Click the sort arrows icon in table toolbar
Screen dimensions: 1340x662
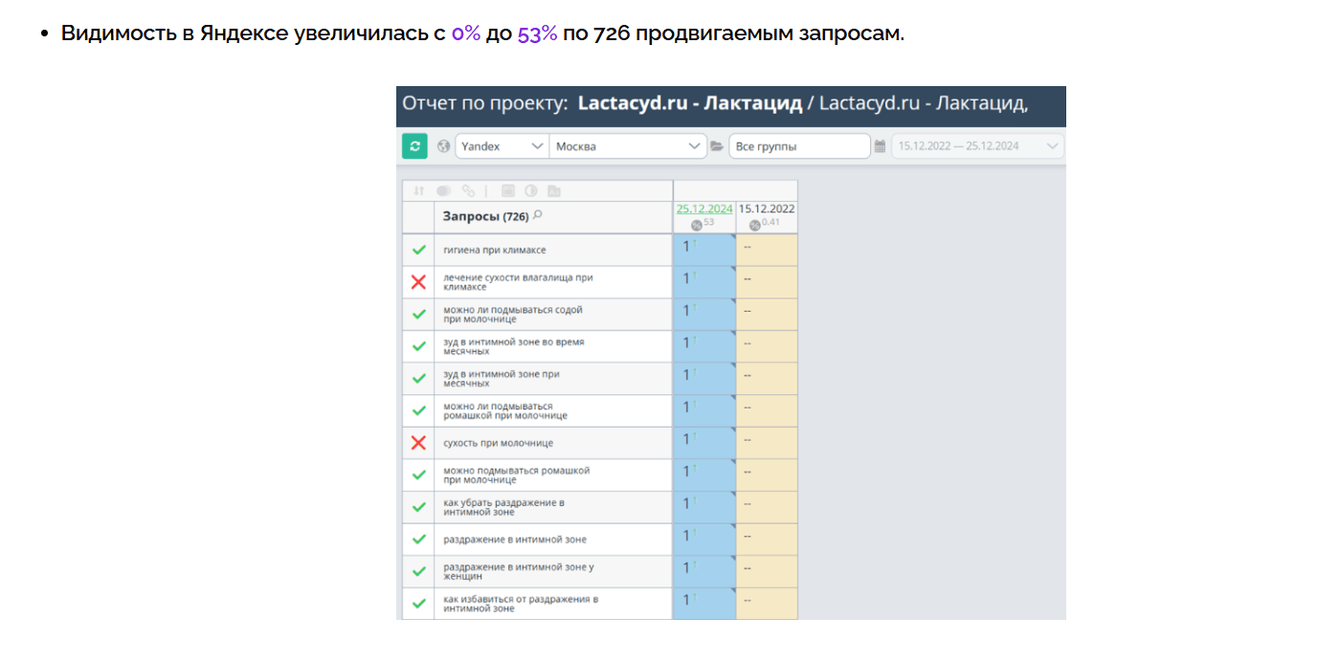tap(419, 191)
